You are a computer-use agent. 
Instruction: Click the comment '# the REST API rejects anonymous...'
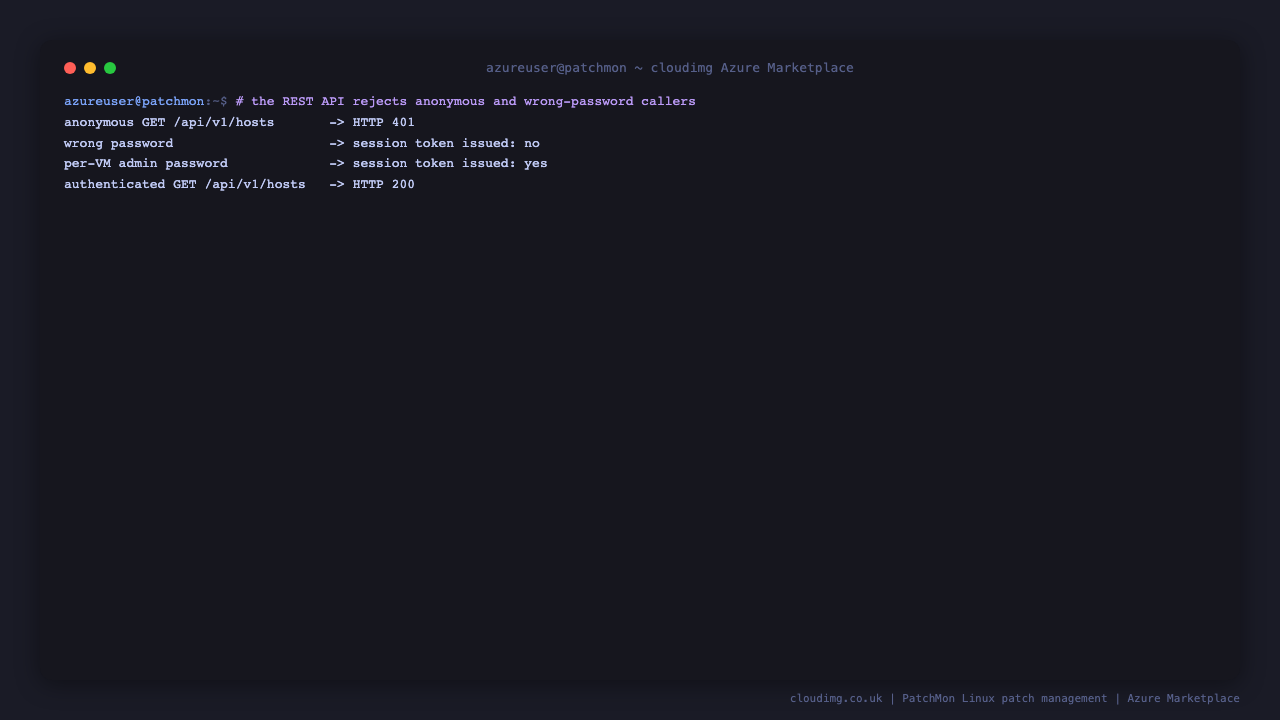click(x=466, y=102)
